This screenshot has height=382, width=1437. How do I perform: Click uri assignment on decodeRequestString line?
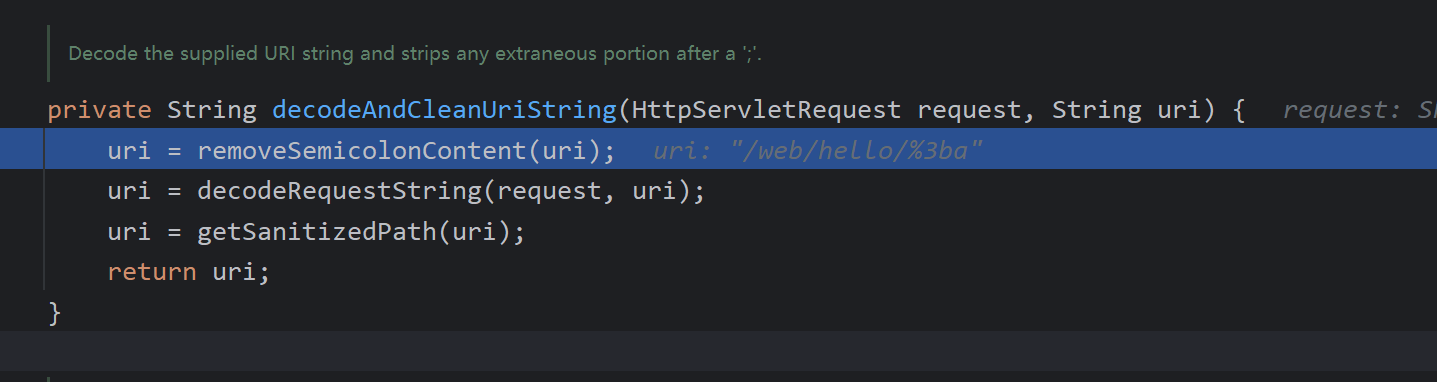point(130,191)
